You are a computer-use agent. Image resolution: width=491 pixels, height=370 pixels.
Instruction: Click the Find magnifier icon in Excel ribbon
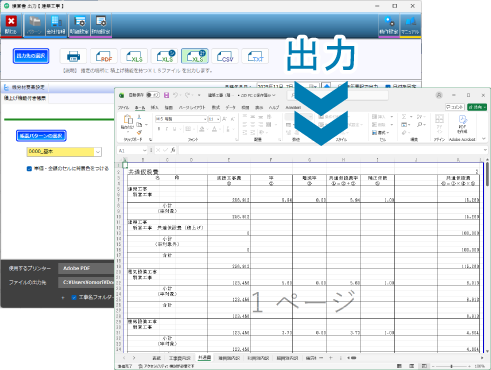tap(419, 125)
